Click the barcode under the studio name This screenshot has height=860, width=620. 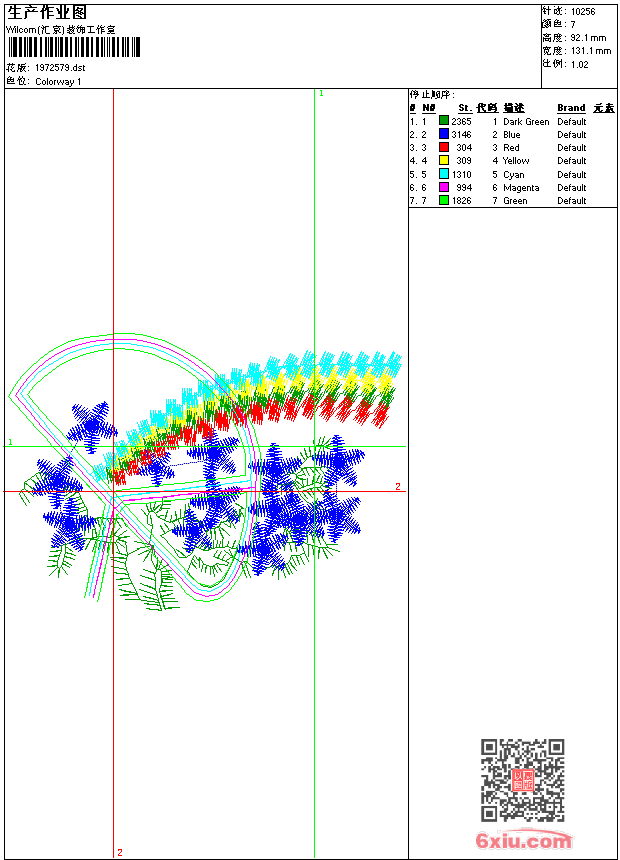(74, 47)
